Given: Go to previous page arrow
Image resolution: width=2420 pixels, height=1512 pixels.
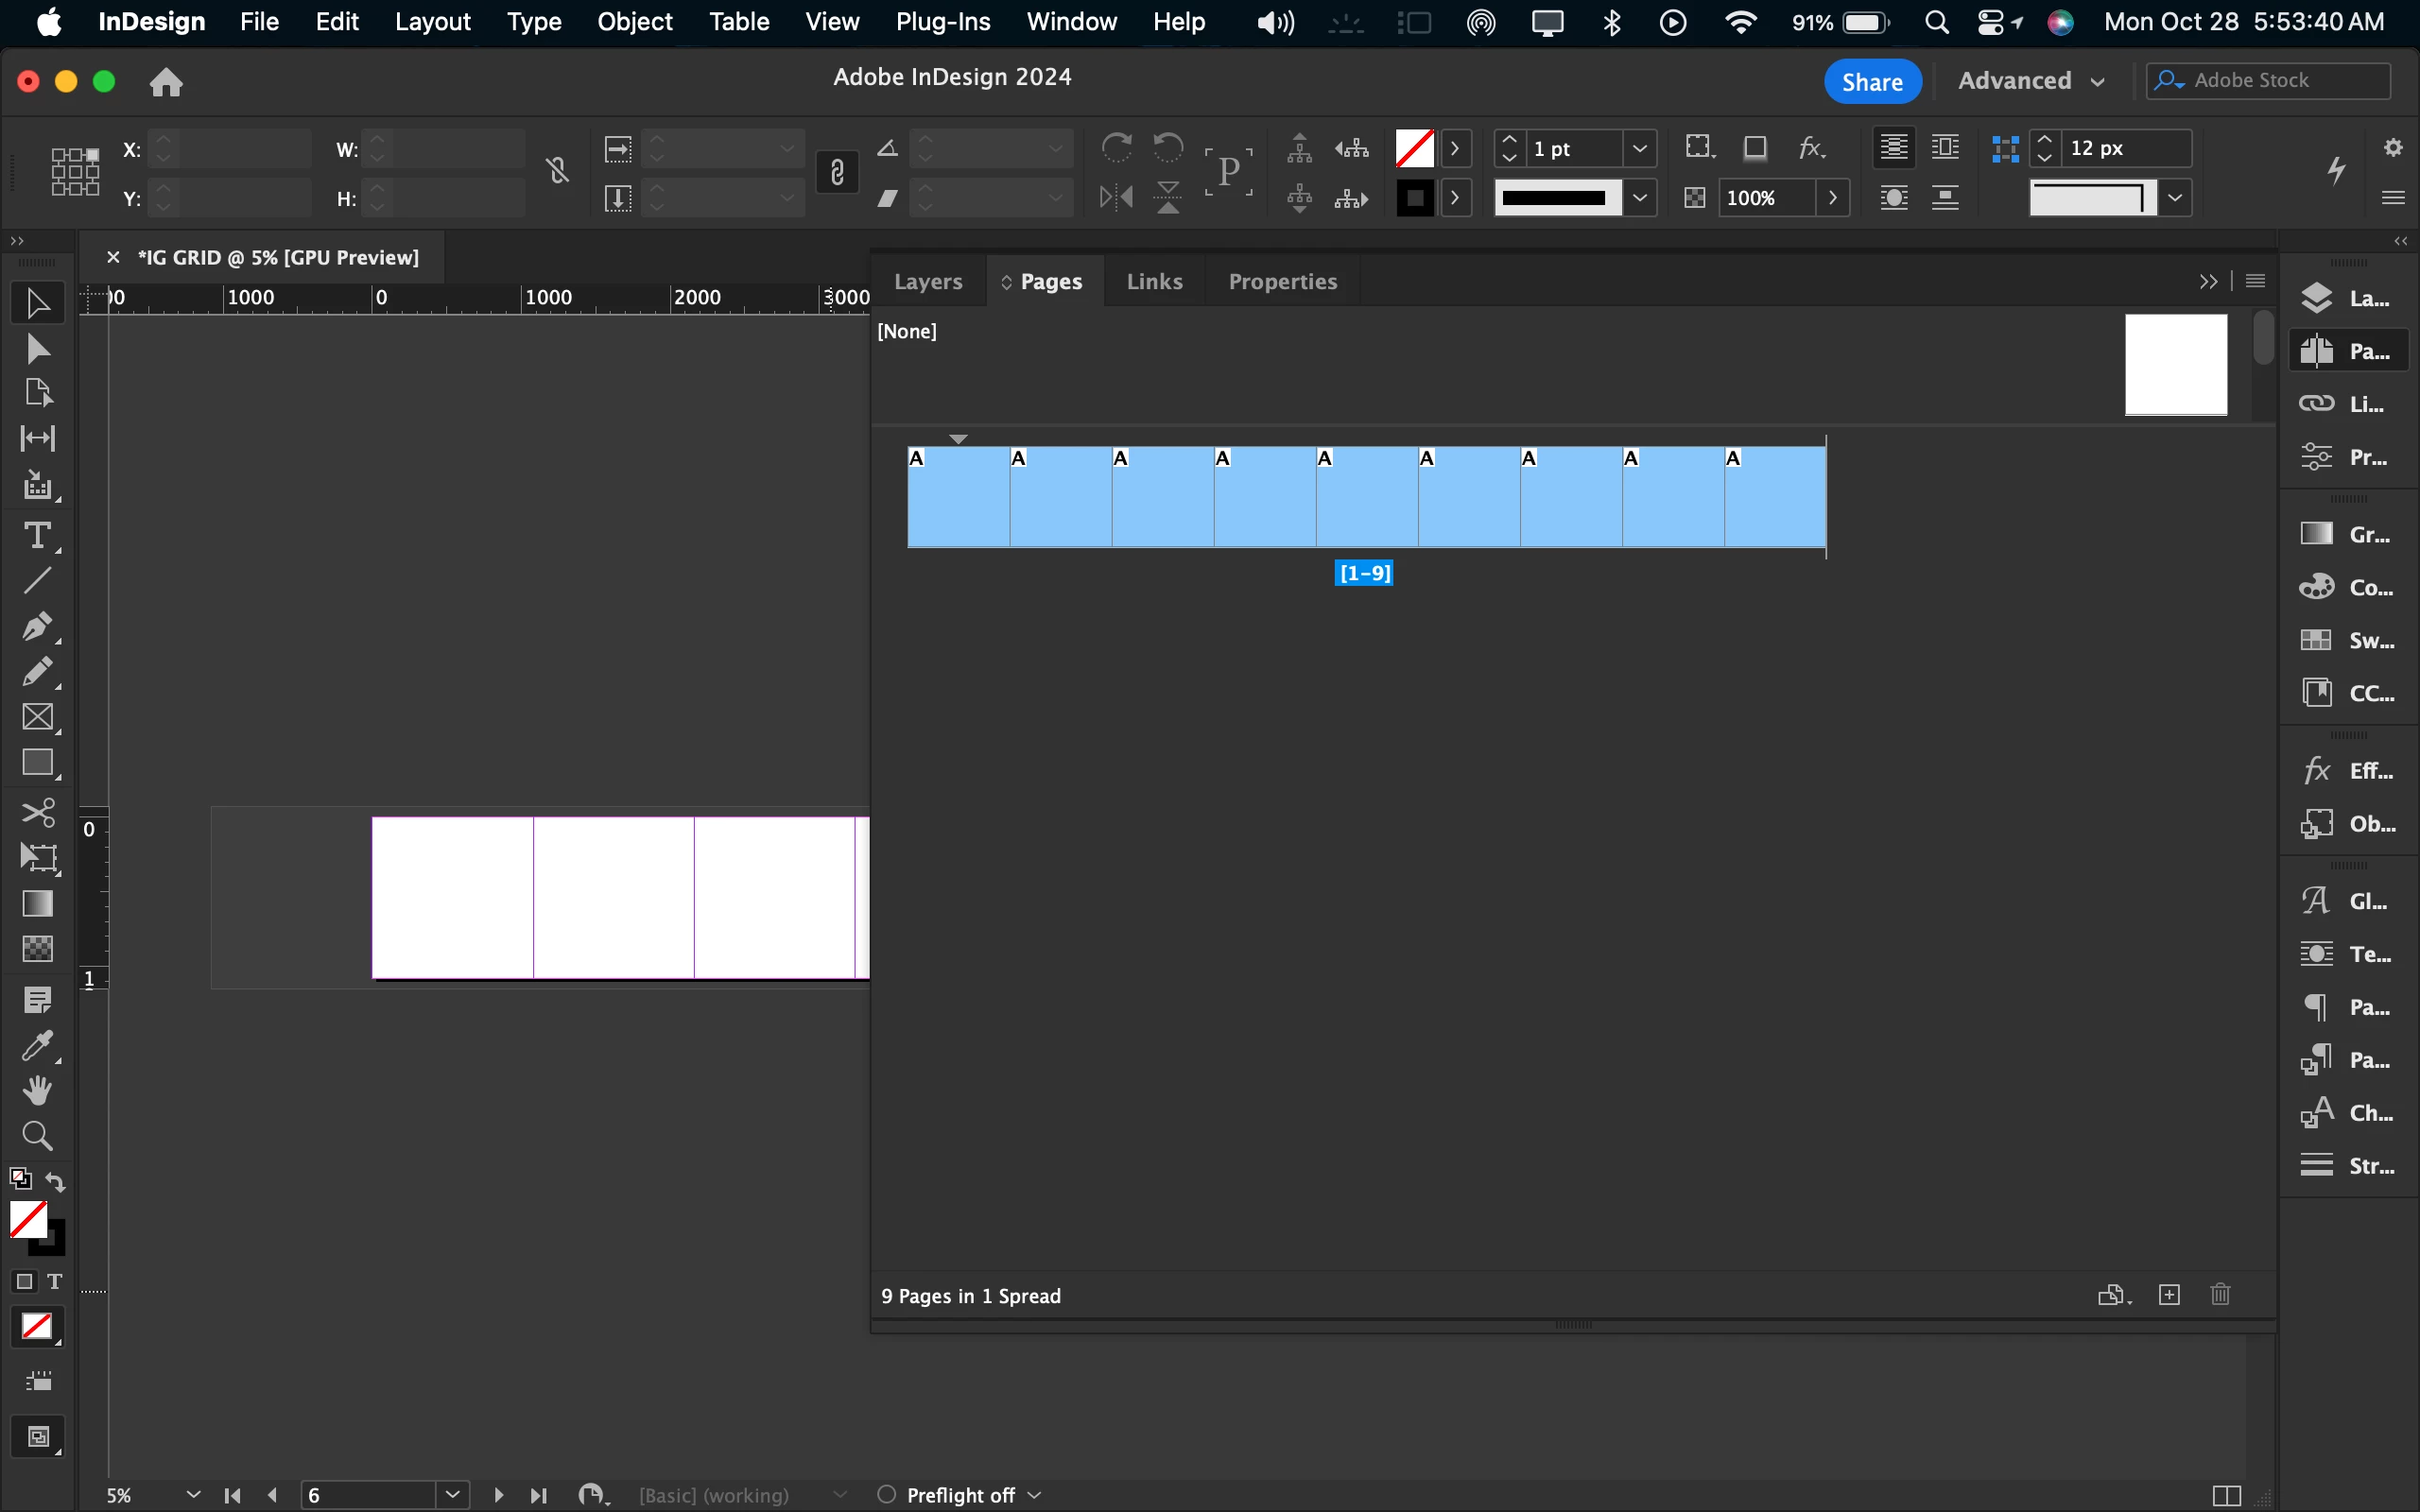Looking at the screenshot, I should [273, 1495].
